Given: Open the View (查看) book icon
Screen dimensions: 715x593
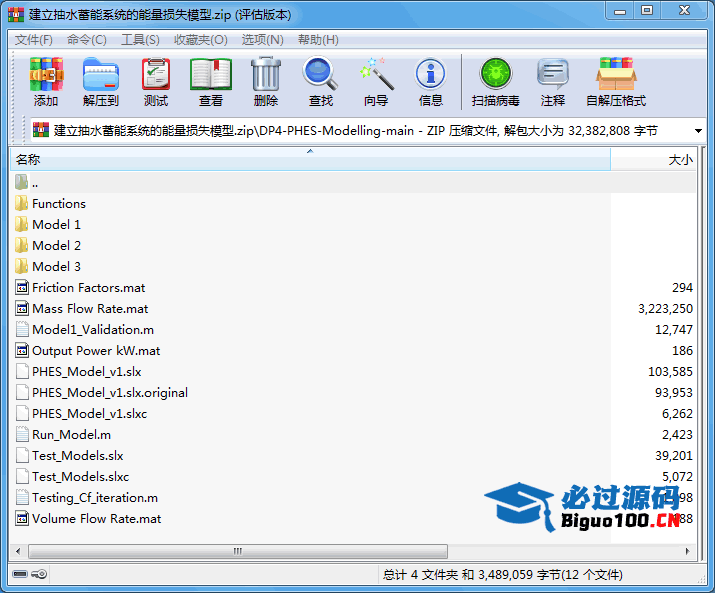Looking at the screenshot, I should coord(211,74).
